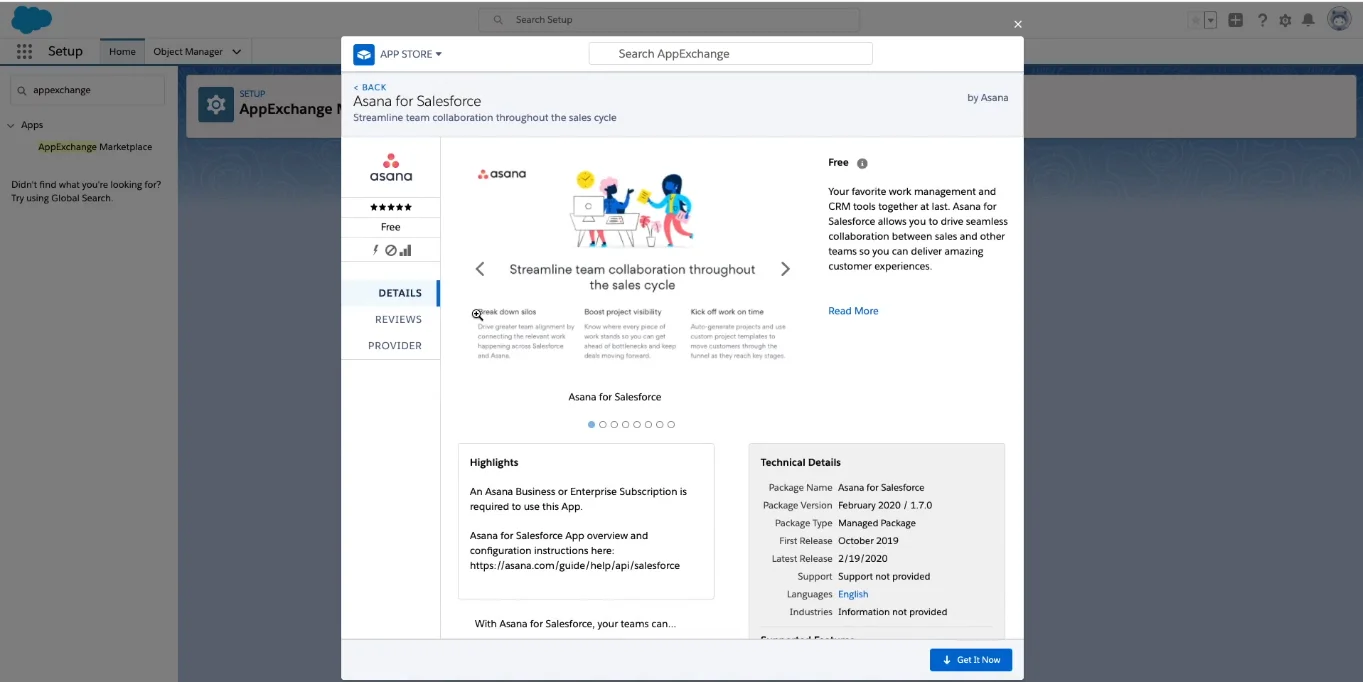Expand the Object Manager tab dropdown chevron
Screen dimensions: 1363x682
(237, 52)
